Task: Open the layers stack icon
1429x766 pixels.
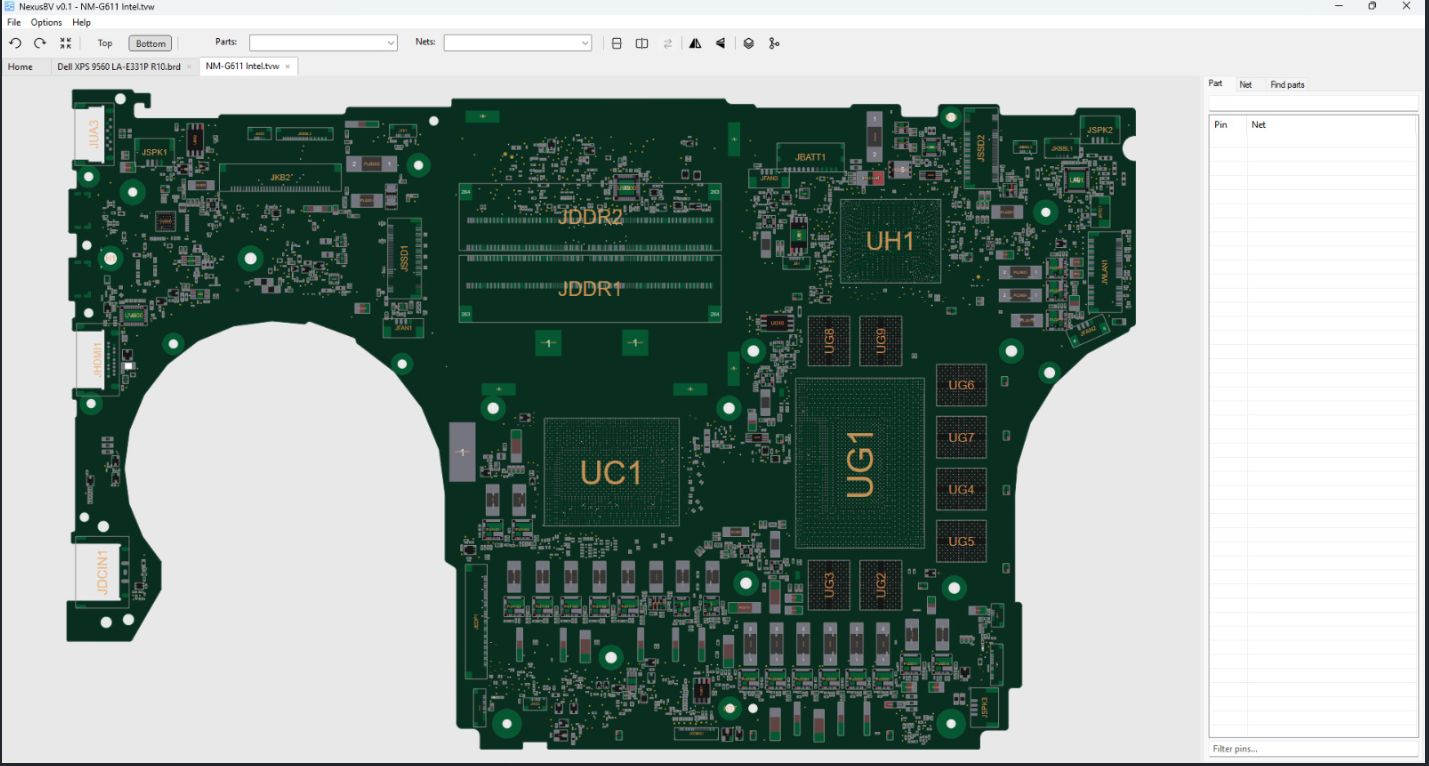Action: point(748,43)
